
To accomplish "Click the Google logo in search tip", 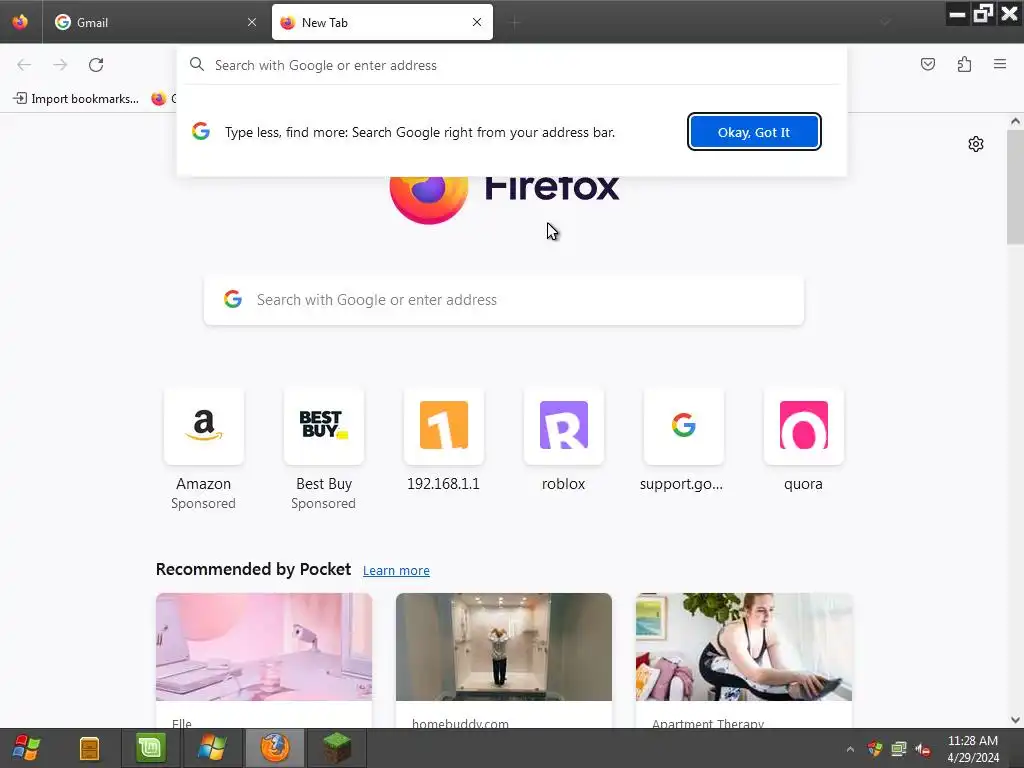I will (x=201, y=131).
